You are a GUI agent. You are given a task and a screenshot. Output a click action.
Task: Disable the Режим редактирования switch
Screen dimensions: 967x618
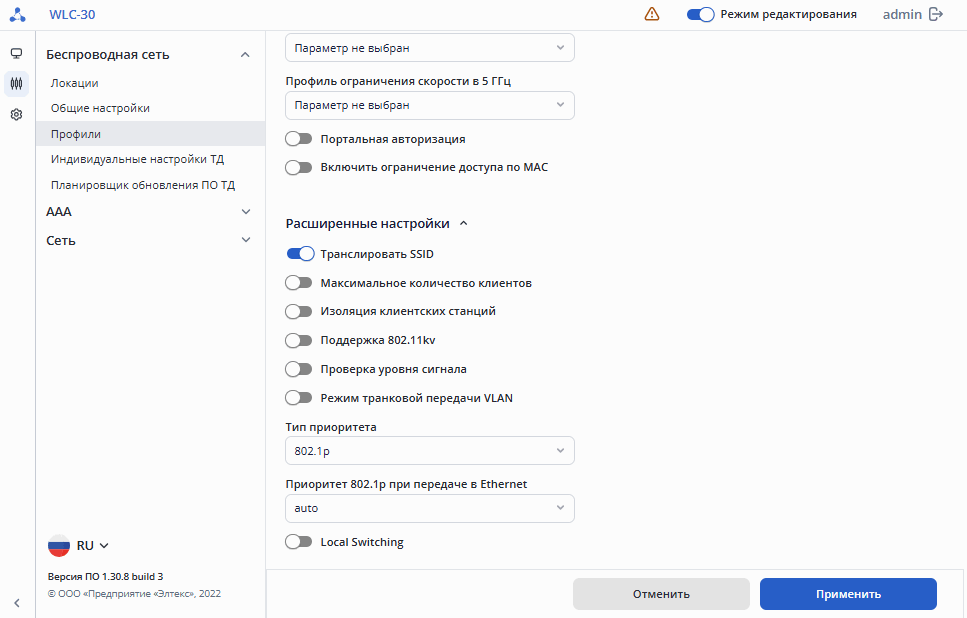(700, 14)
